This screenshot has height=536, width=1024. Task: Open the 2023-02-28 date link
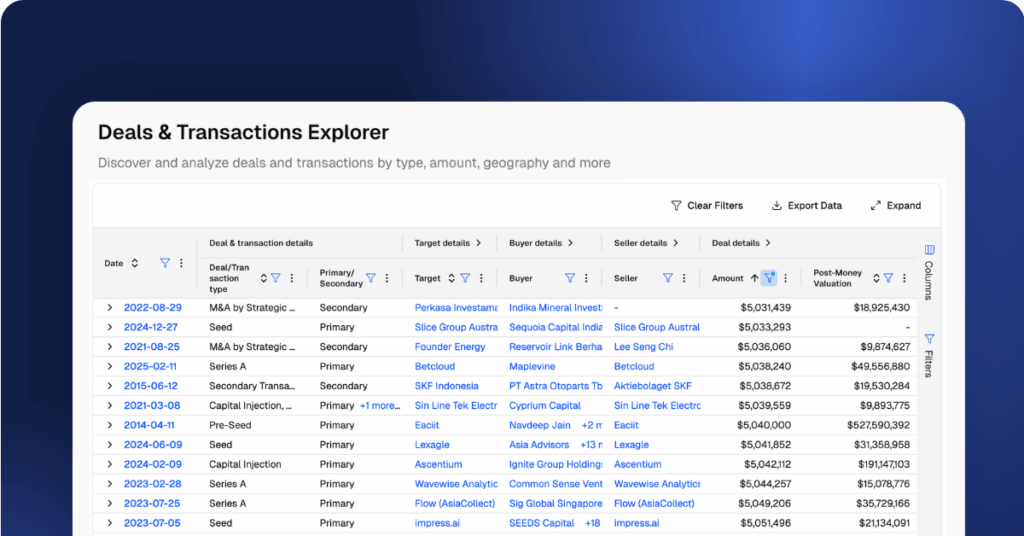[152, 484]
